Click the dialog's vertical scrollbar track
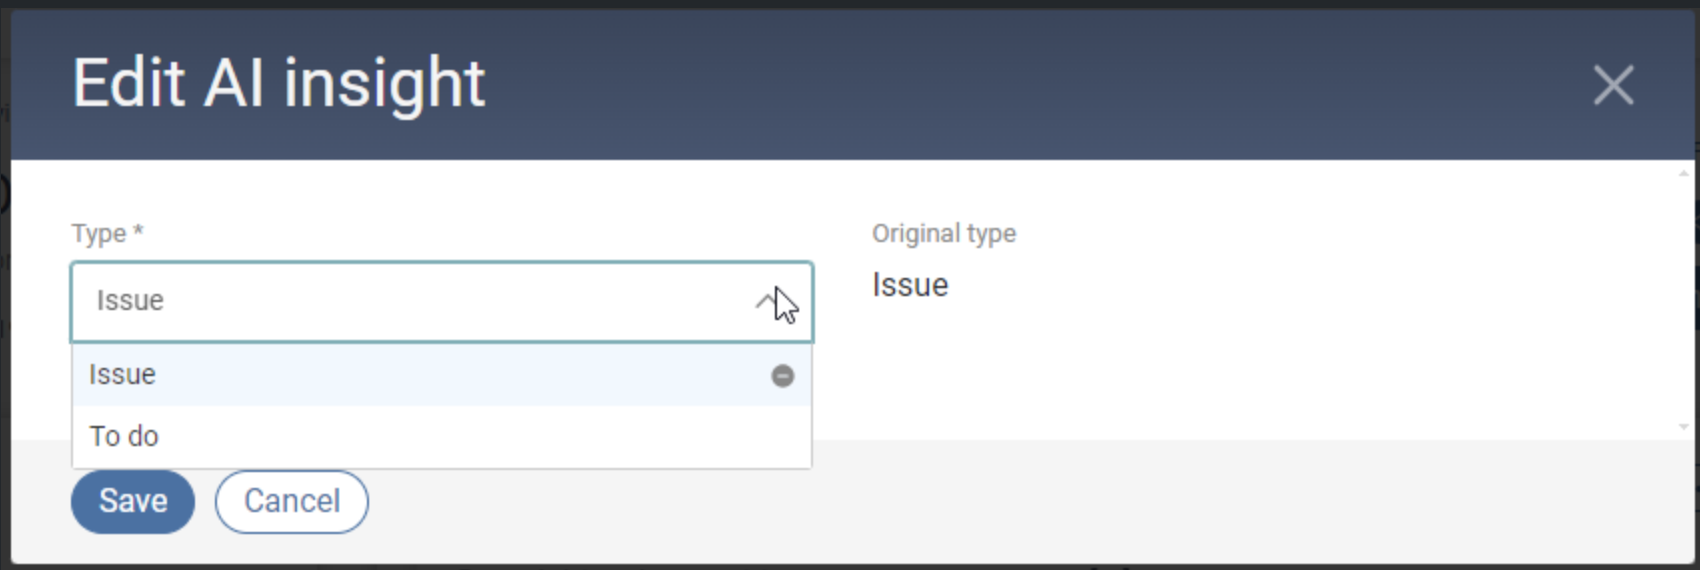This screenshot has width=1700, height=570. 1684,300
